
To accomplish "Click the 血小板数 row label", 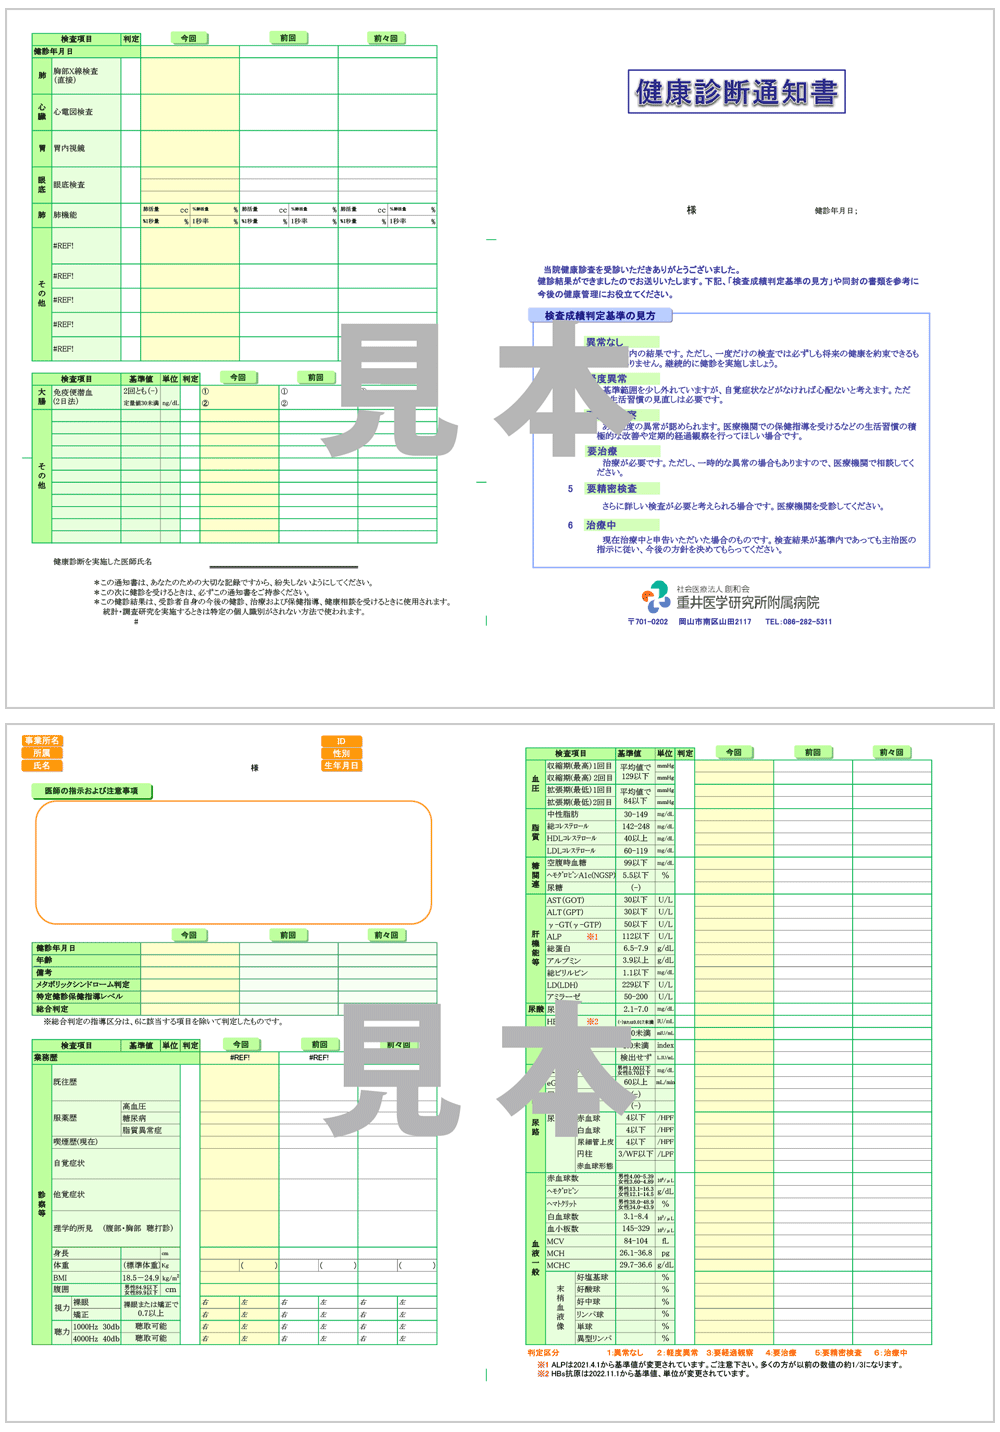I will 563,1228.
